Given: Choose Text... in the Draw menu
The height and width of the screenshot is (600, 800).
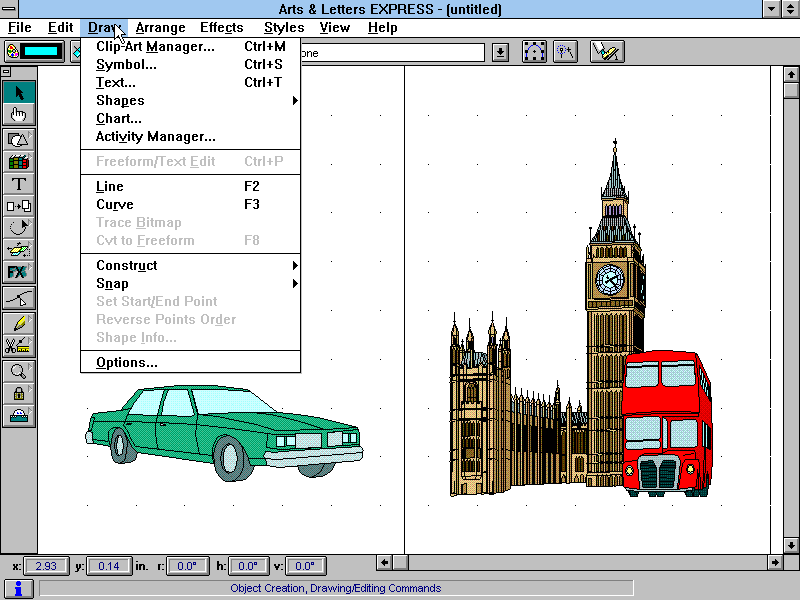Looking at the screenshot, I should (x=190, y=82).
